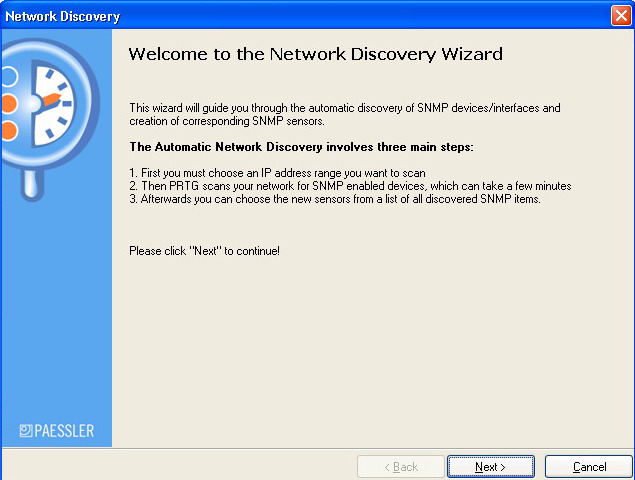
Task: Click the Paessler logo
Action: tap(57, 431)
